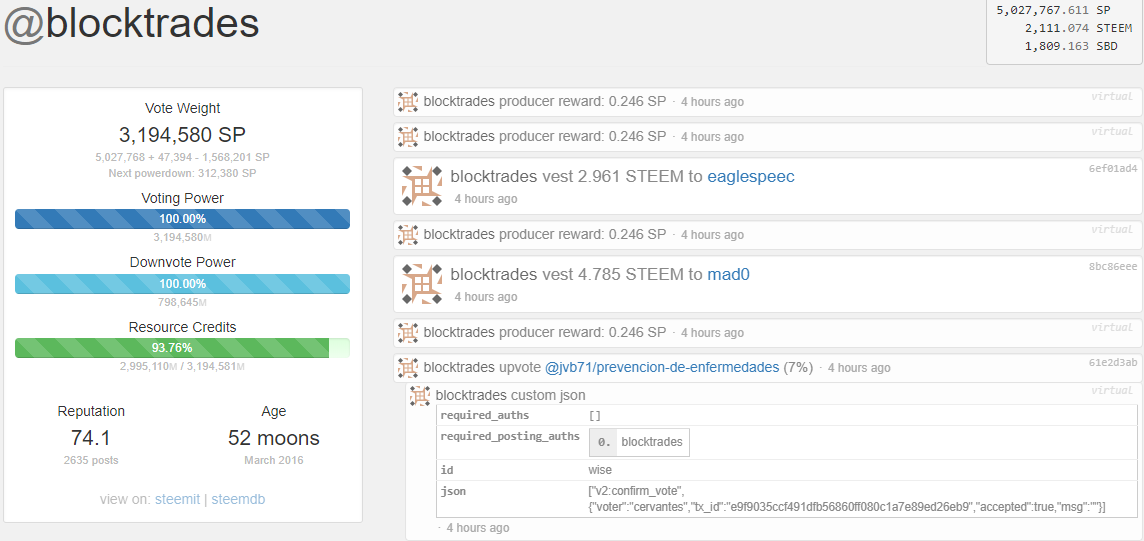This screenshot has width=1144, height=541.
Task: Click the 4 hours ago timestamp under mad0 vest
Action: tap(486, 297)
